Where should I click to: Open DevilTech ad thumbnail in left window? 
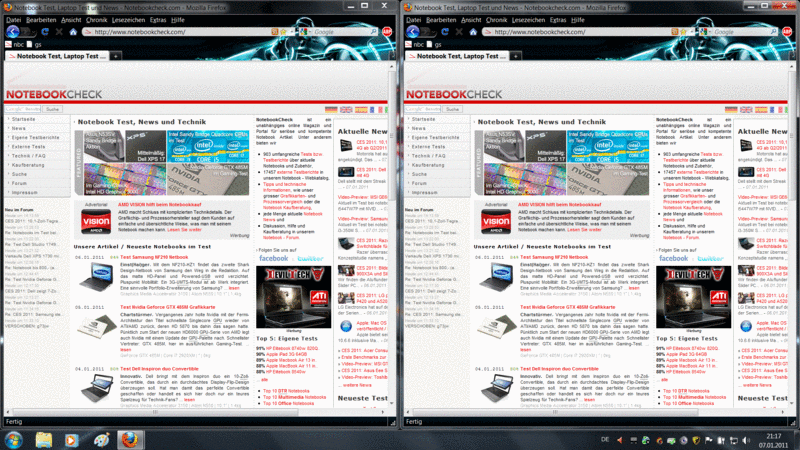coord(293,297)
